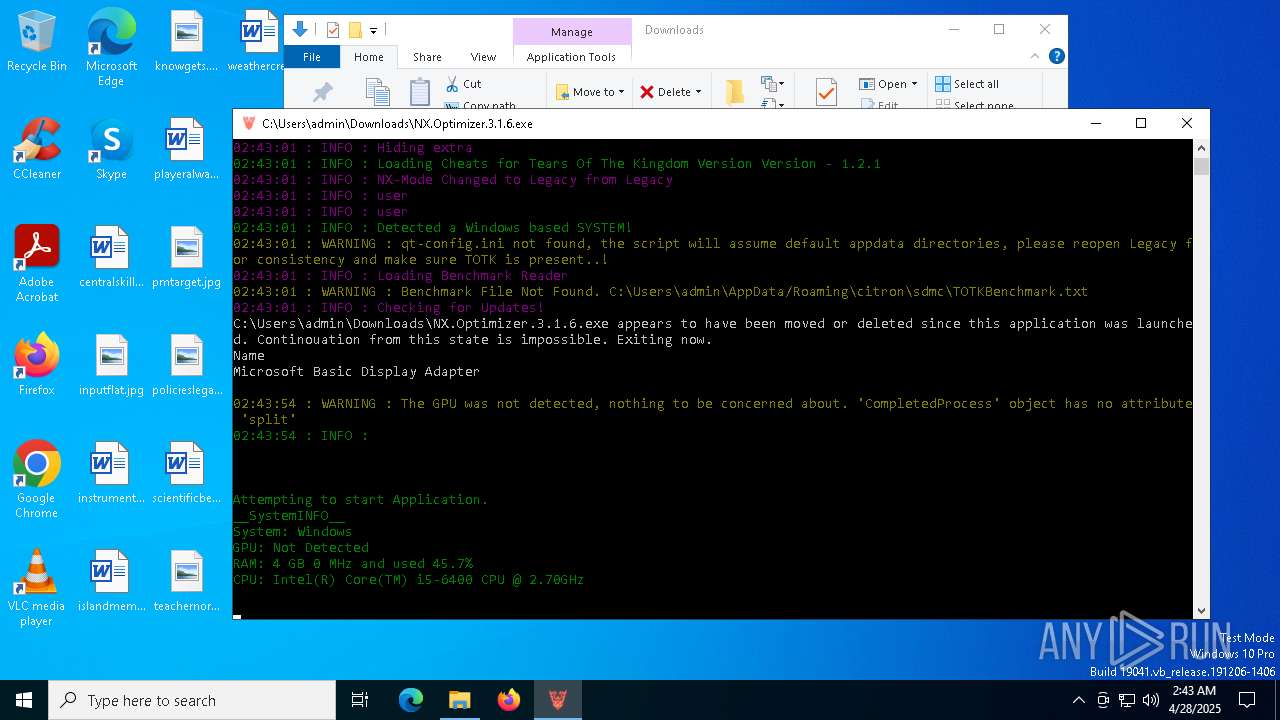
Task: Open File Explorer from the taskbar
Action: pyautogui.click(x=459, y=700)
